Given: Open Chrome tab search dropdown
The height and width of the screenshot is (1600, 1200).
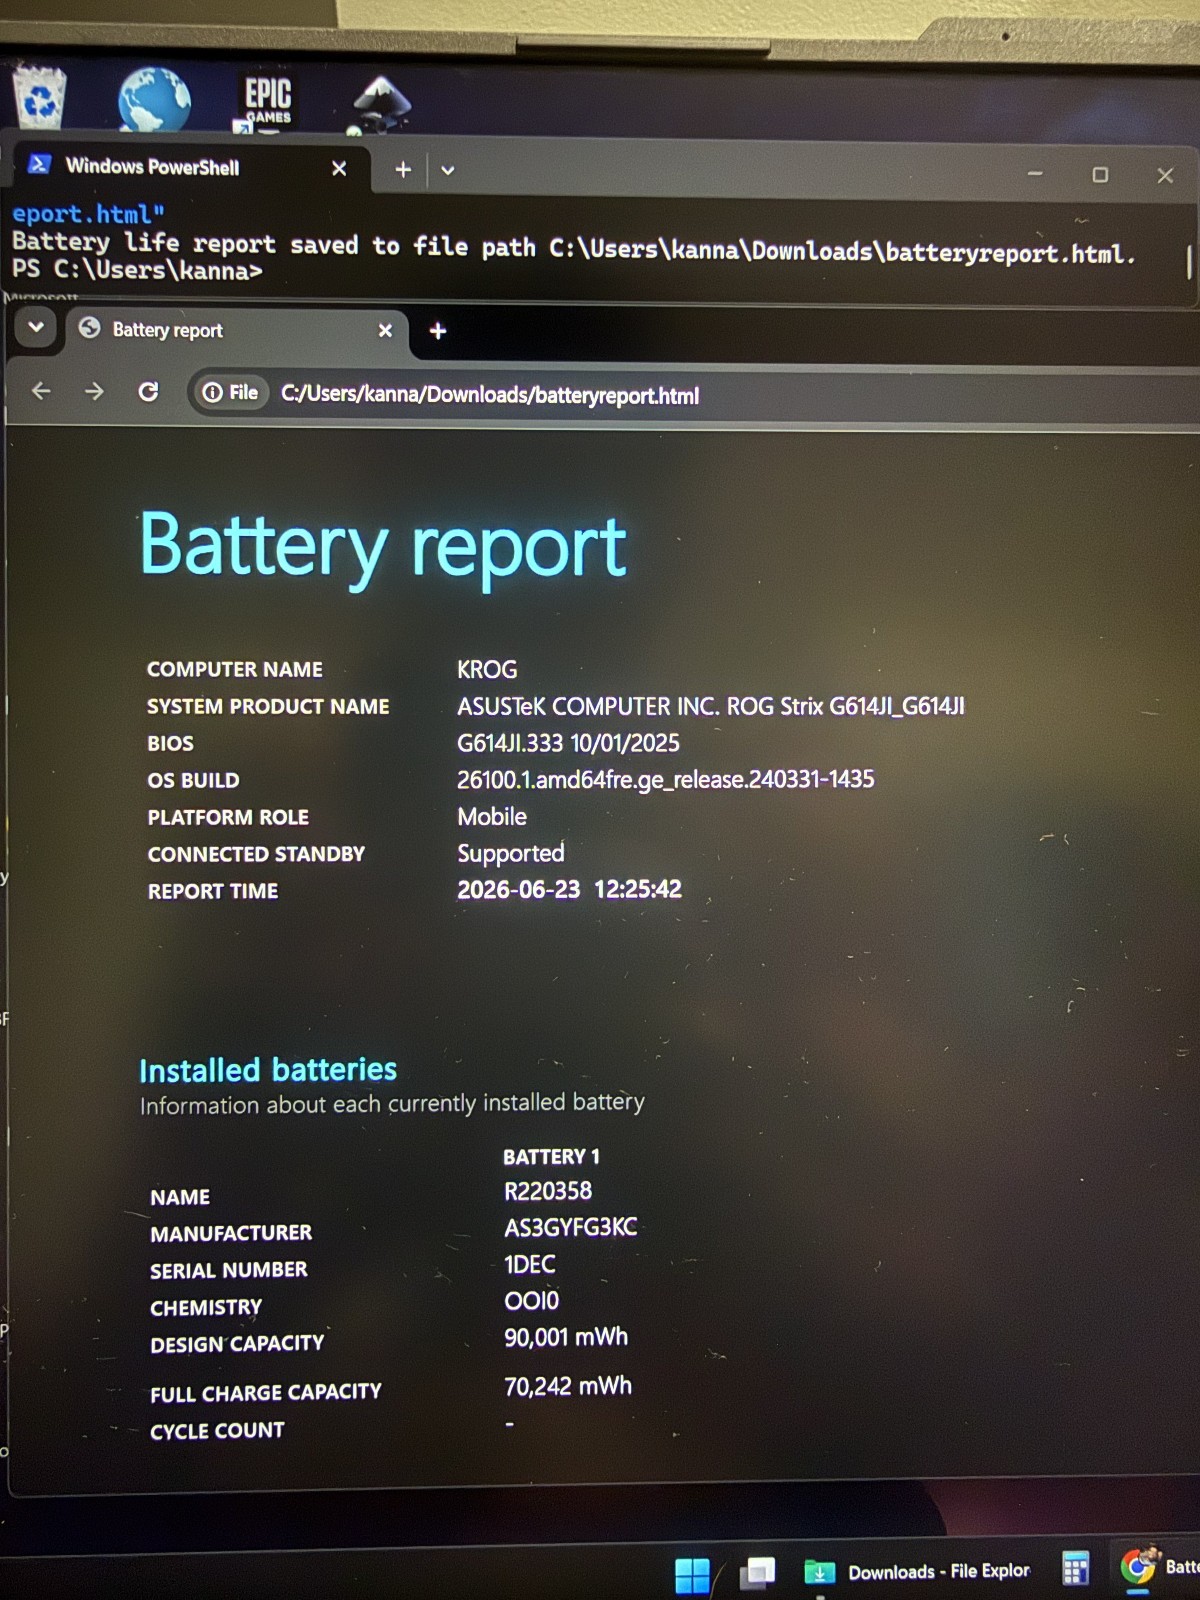Looking at the screenshot, I should click(36, 327).
